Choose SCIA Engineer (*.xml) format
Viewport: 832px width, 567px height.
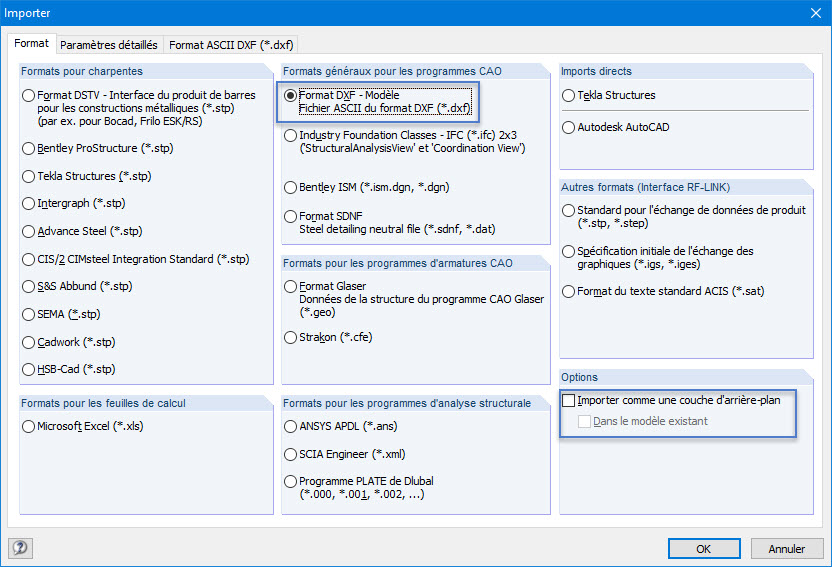coord(290,454)
